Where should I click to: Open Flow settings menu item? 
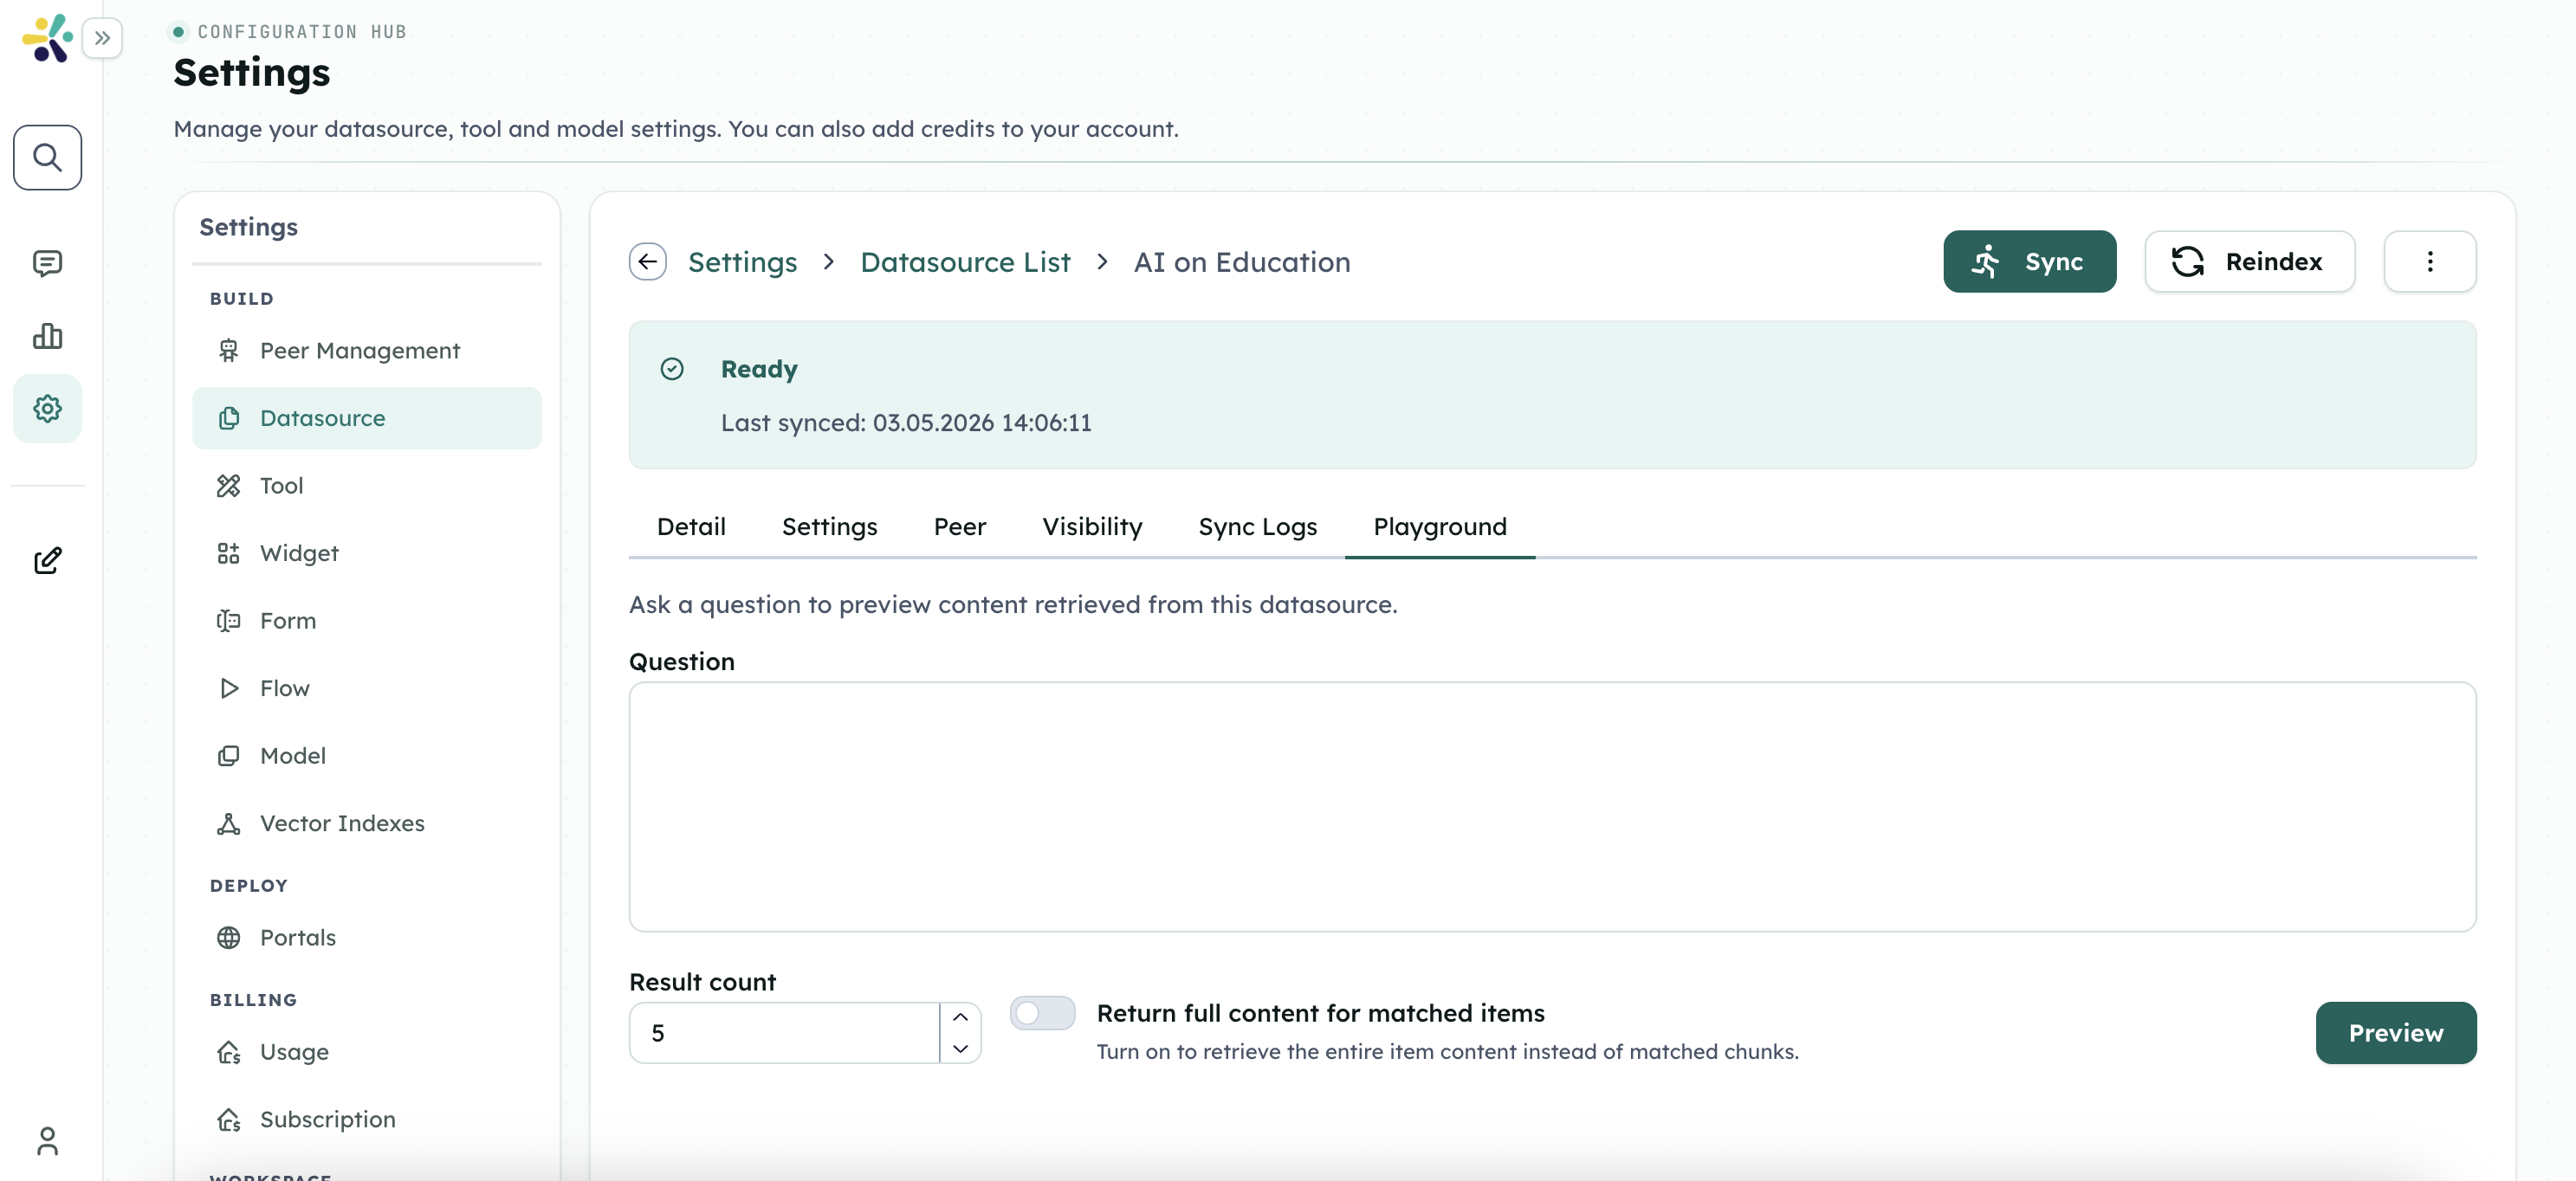pyautogui.click(x=366, y=688)
